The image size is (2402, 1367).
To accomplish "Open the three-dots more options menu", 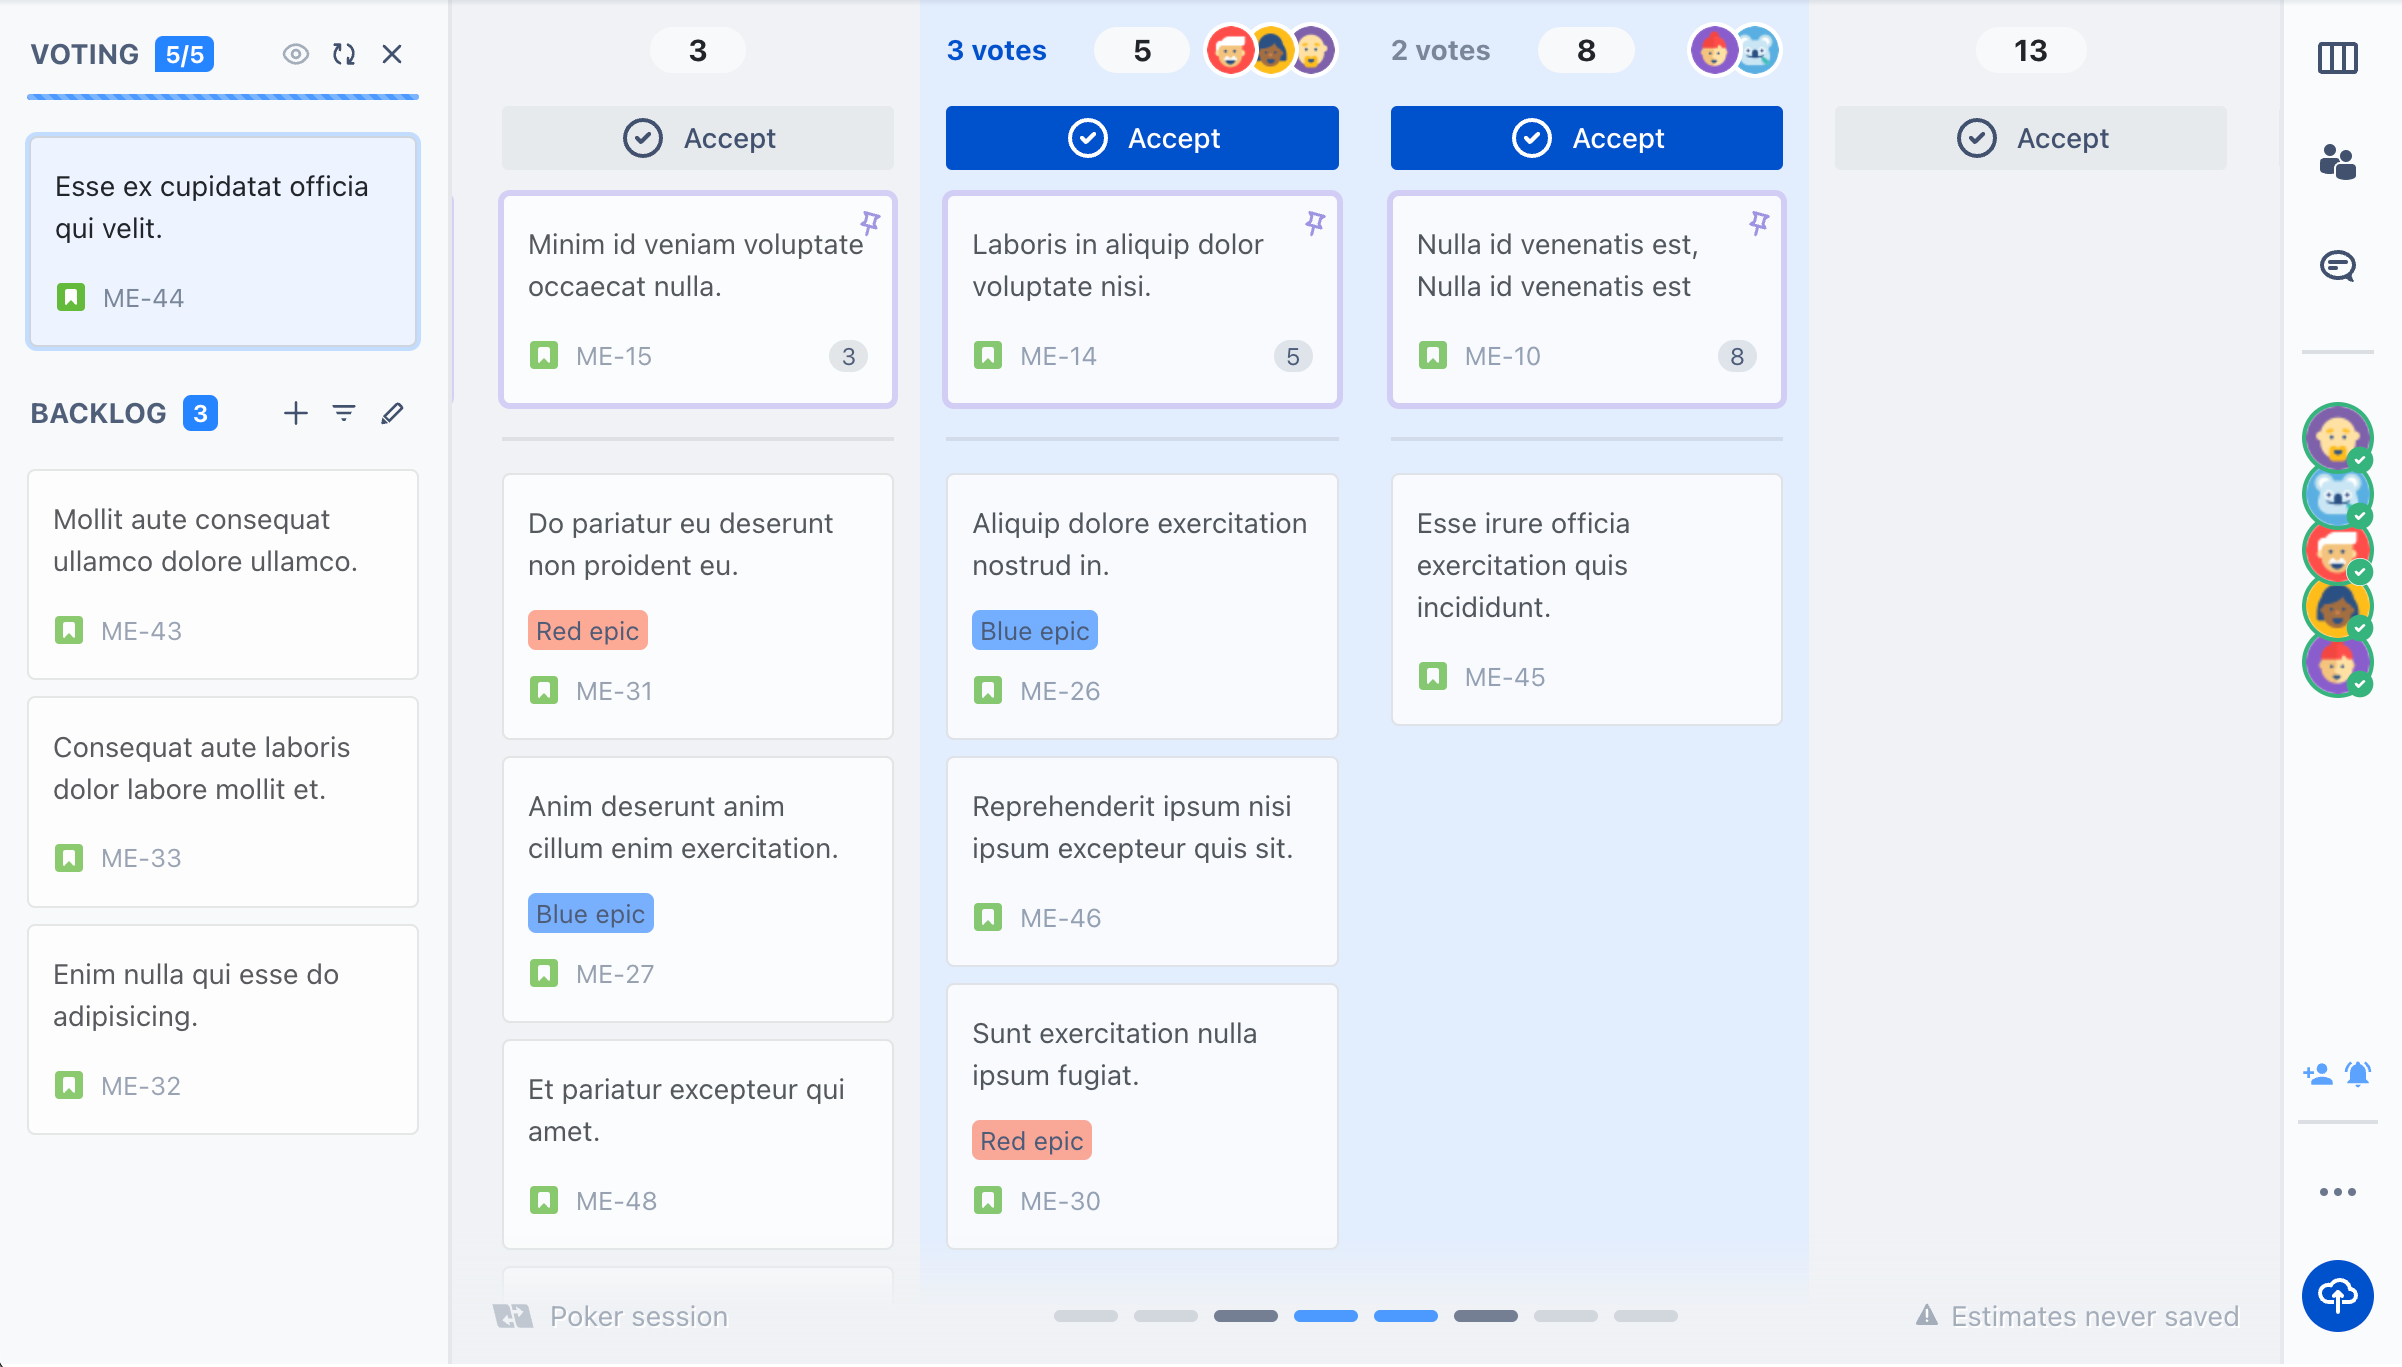I will point(2337,1192).
